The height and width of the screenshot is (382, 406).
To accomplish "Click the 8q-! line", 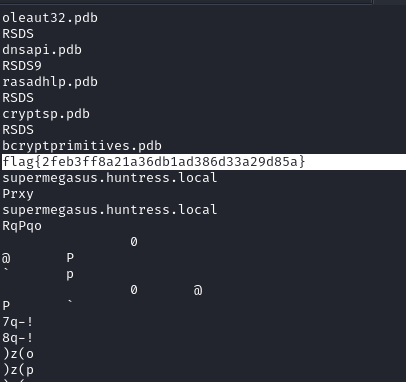I will point(18,338).
